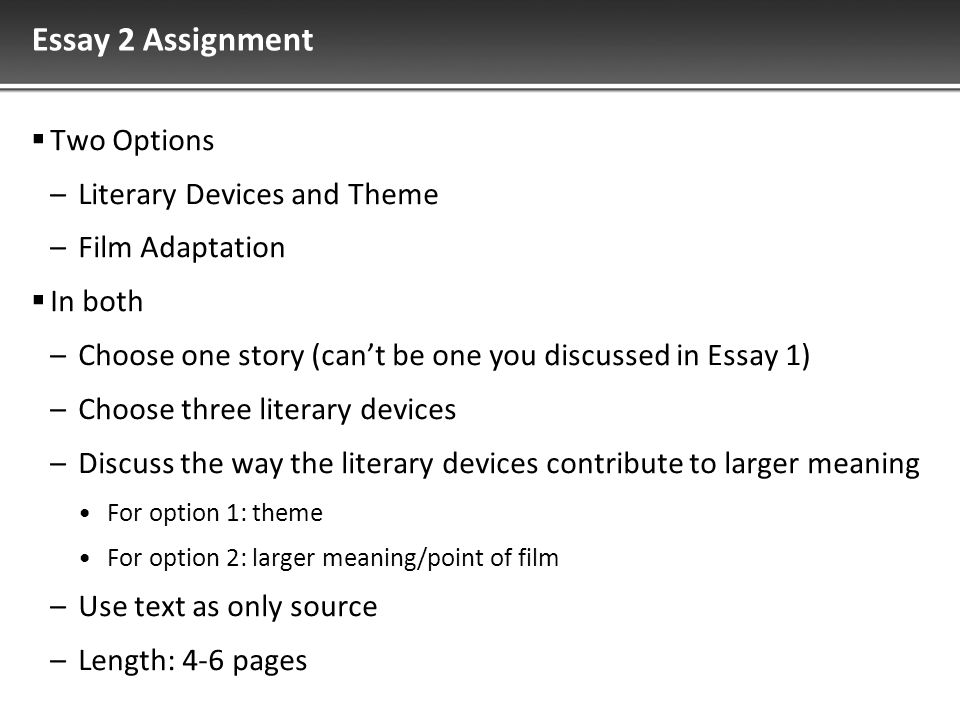Click 'Length: 4-6 pages' line
Viewport: 960px width, 720px height.
[193, 661]
